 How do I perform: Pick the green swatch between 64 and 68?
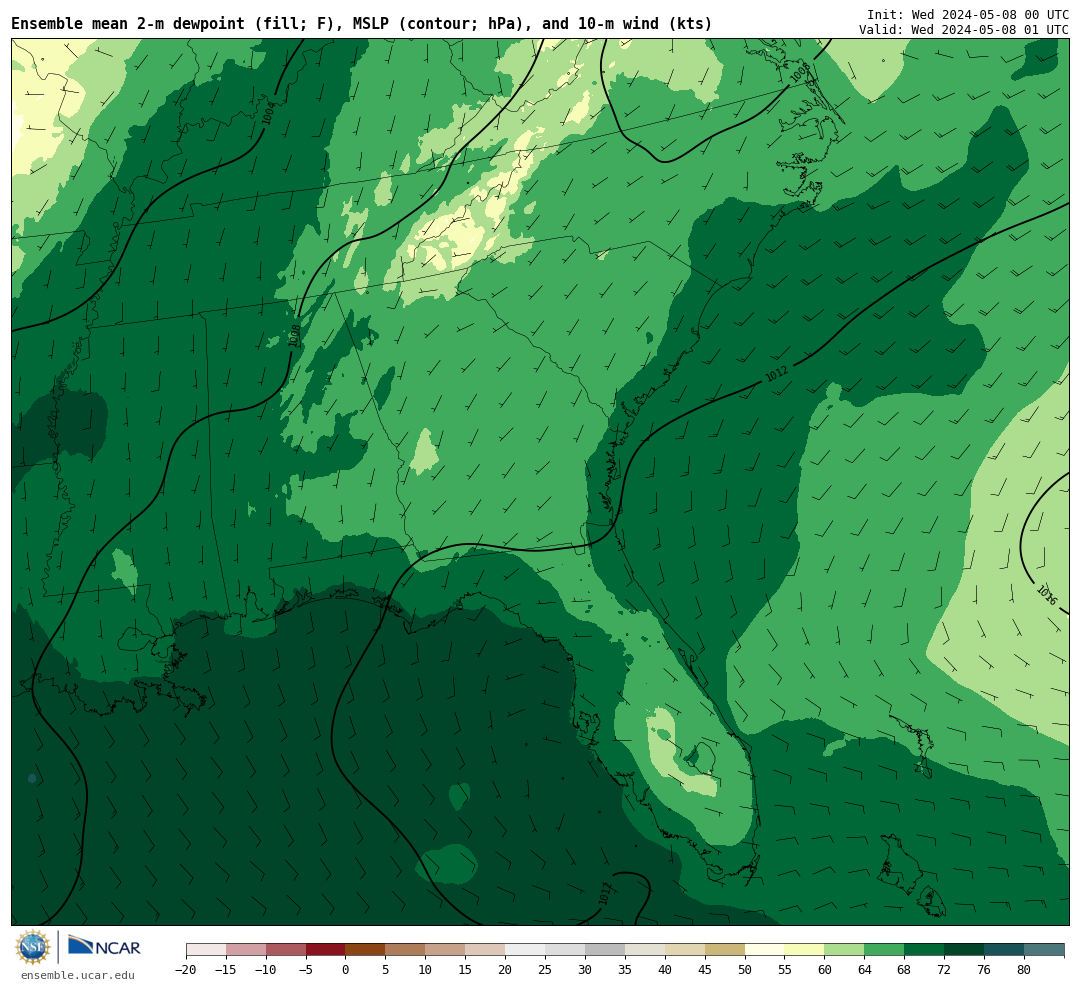[x=884, y=950]
